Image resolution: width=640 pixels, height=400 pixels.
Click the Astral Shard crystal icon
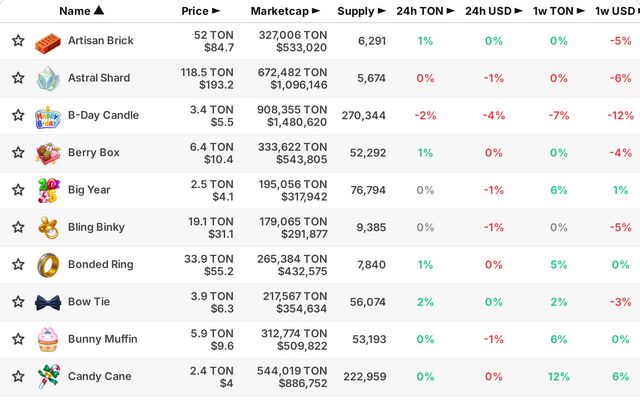(x=48, y=78)
